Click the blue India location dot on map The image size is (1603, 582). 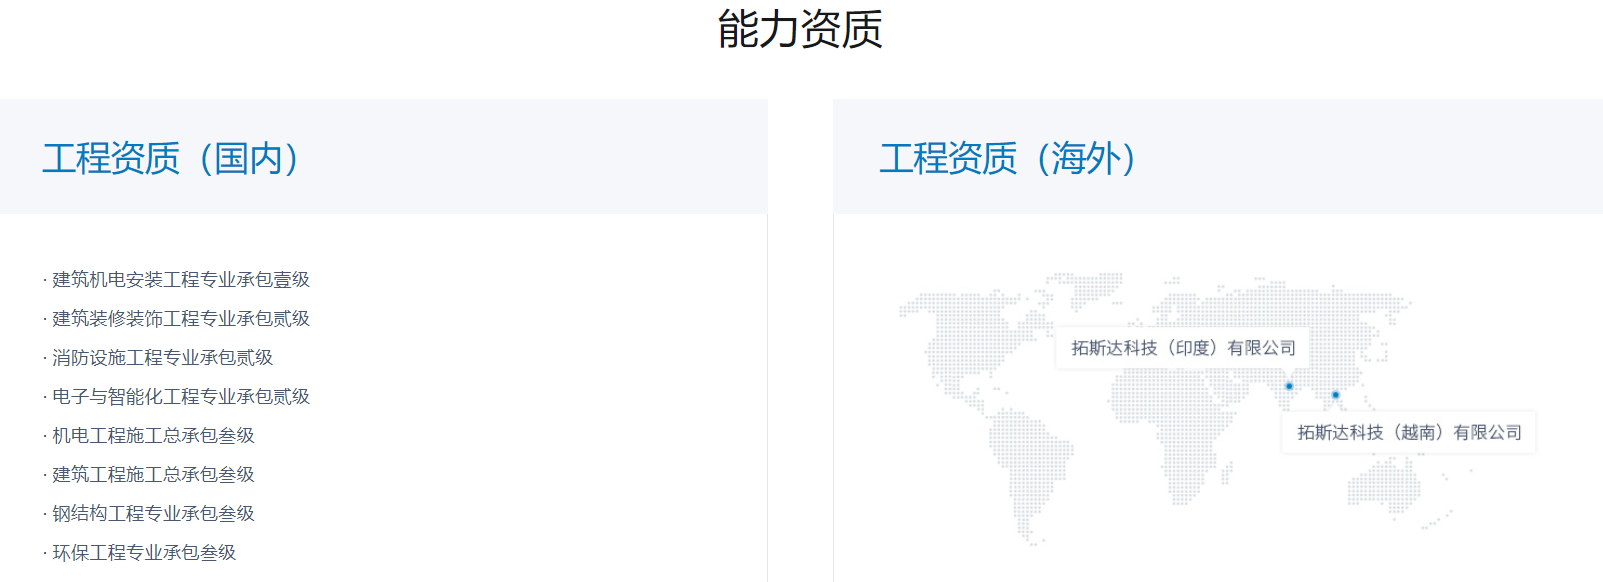point(1289,386)
